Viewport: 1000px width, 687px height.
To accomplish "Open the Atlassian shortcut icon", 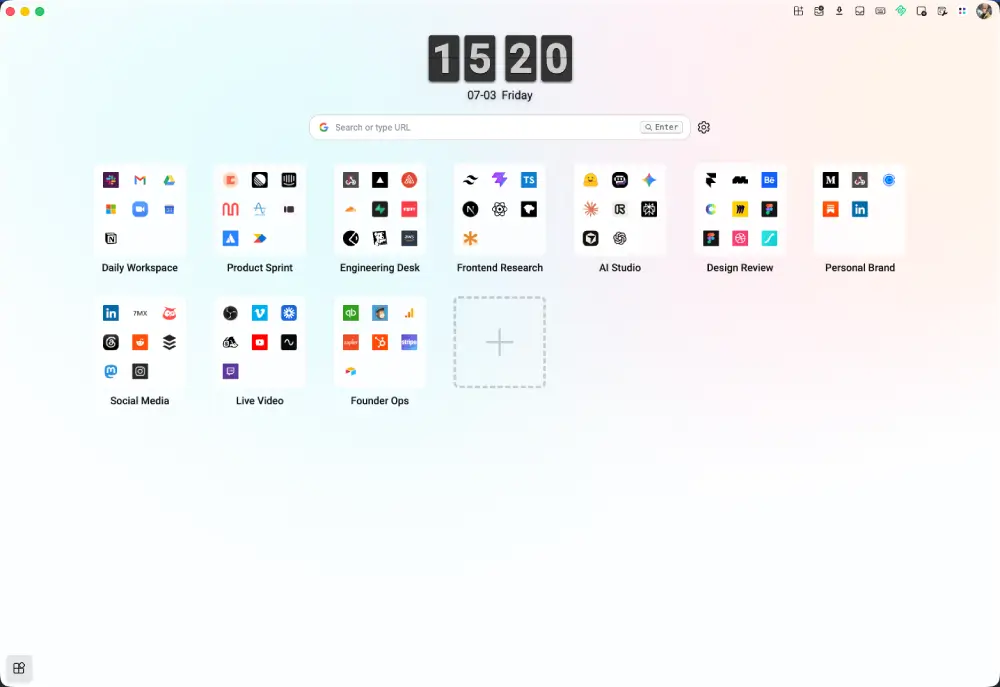I will point(231,239).
